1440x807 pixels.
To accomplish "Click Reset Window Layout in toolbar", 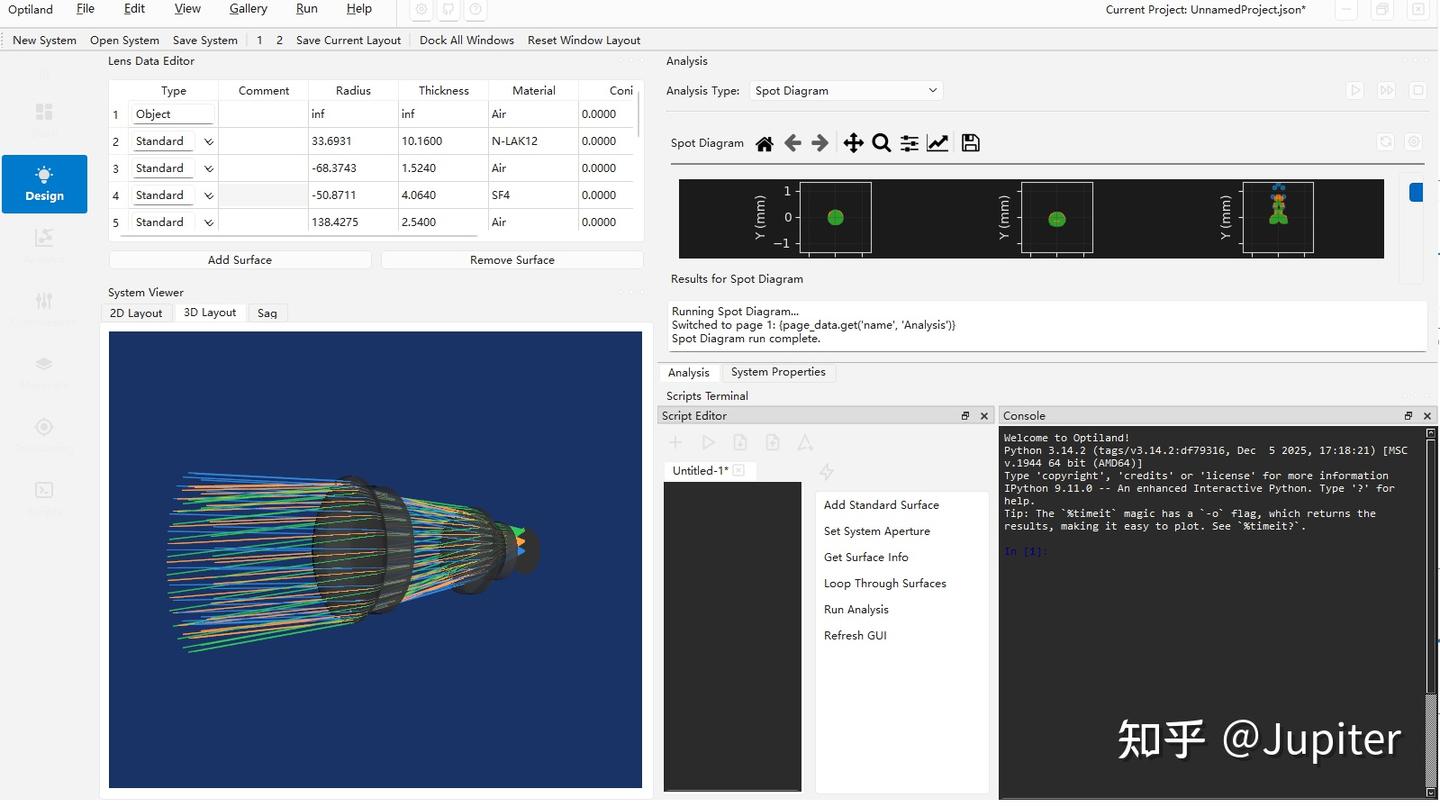I will [x=584, y=40].
